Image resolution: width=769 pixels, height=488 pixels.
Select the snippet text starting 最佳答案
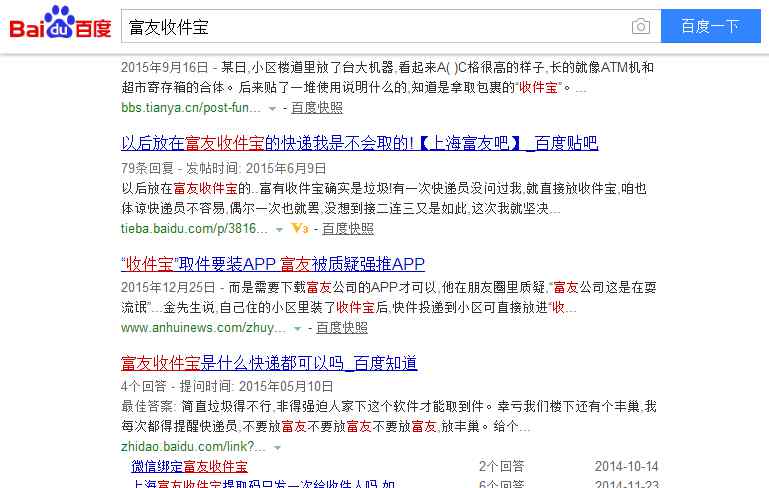[x=388, y=416]
